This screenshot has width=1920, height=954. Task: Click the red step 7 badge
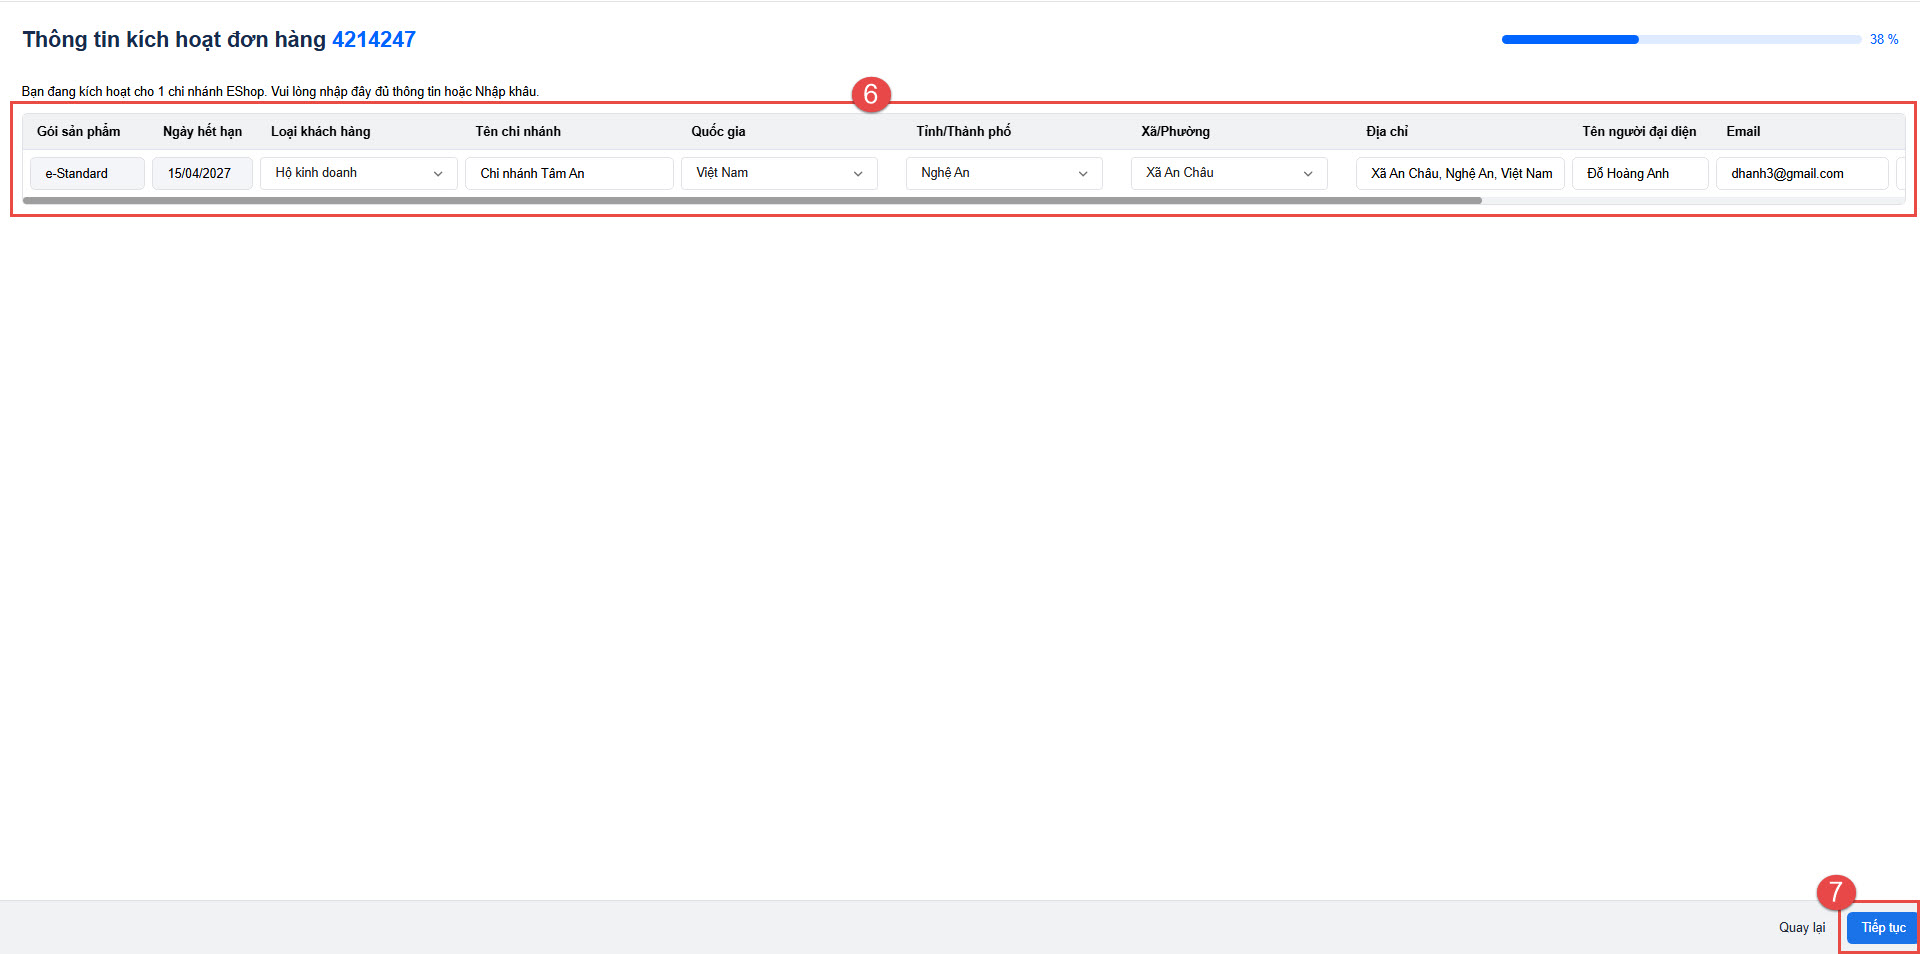(x=1835, y=892)
